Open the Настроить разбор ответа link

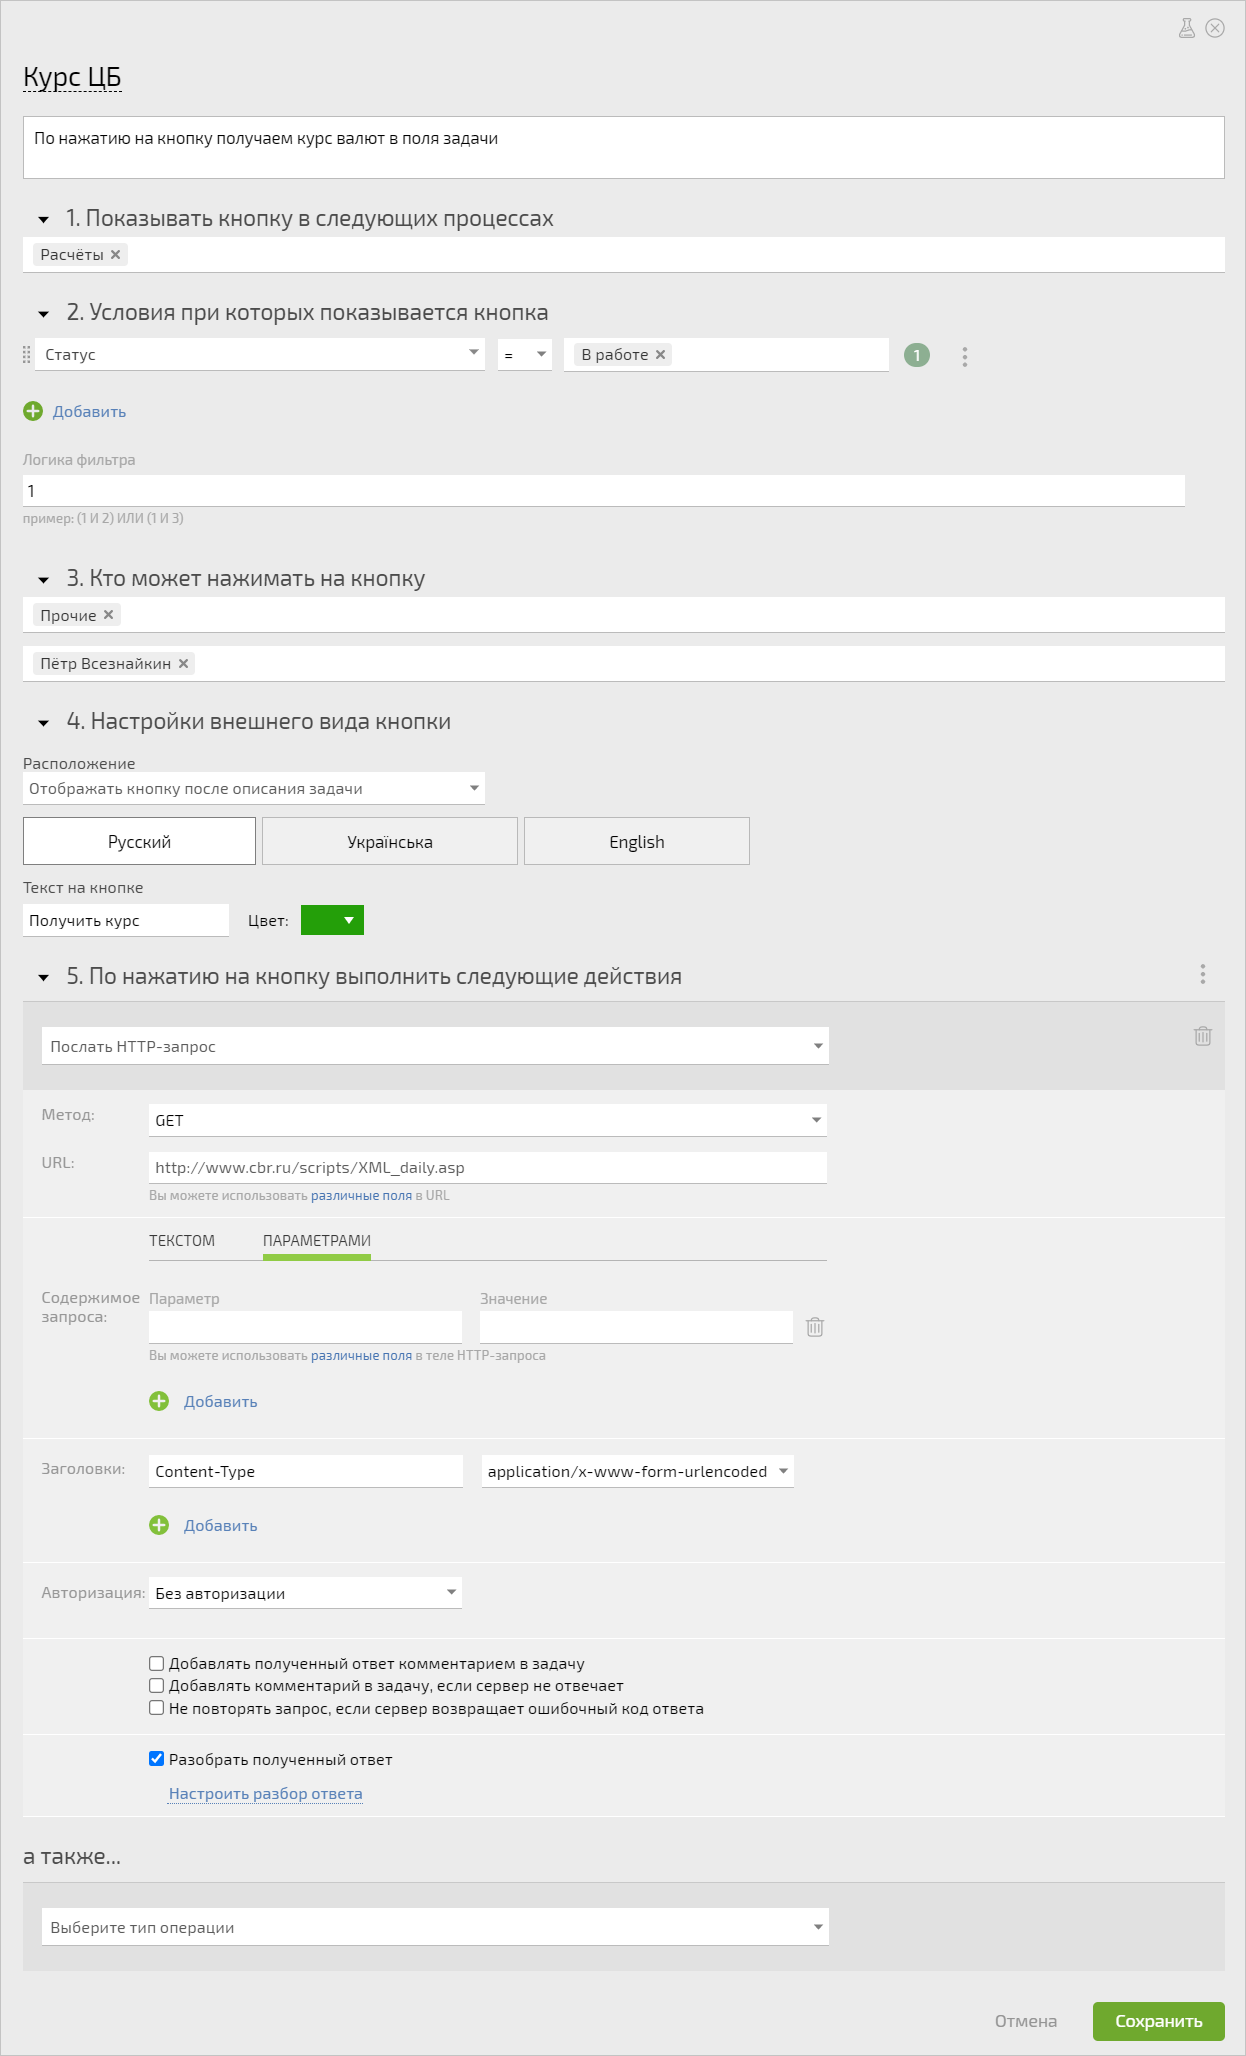tap(266, 1793)
